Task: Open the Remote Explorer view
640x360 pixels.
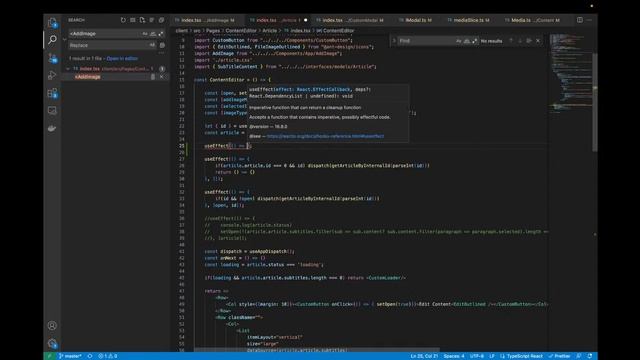Action: 52,111
